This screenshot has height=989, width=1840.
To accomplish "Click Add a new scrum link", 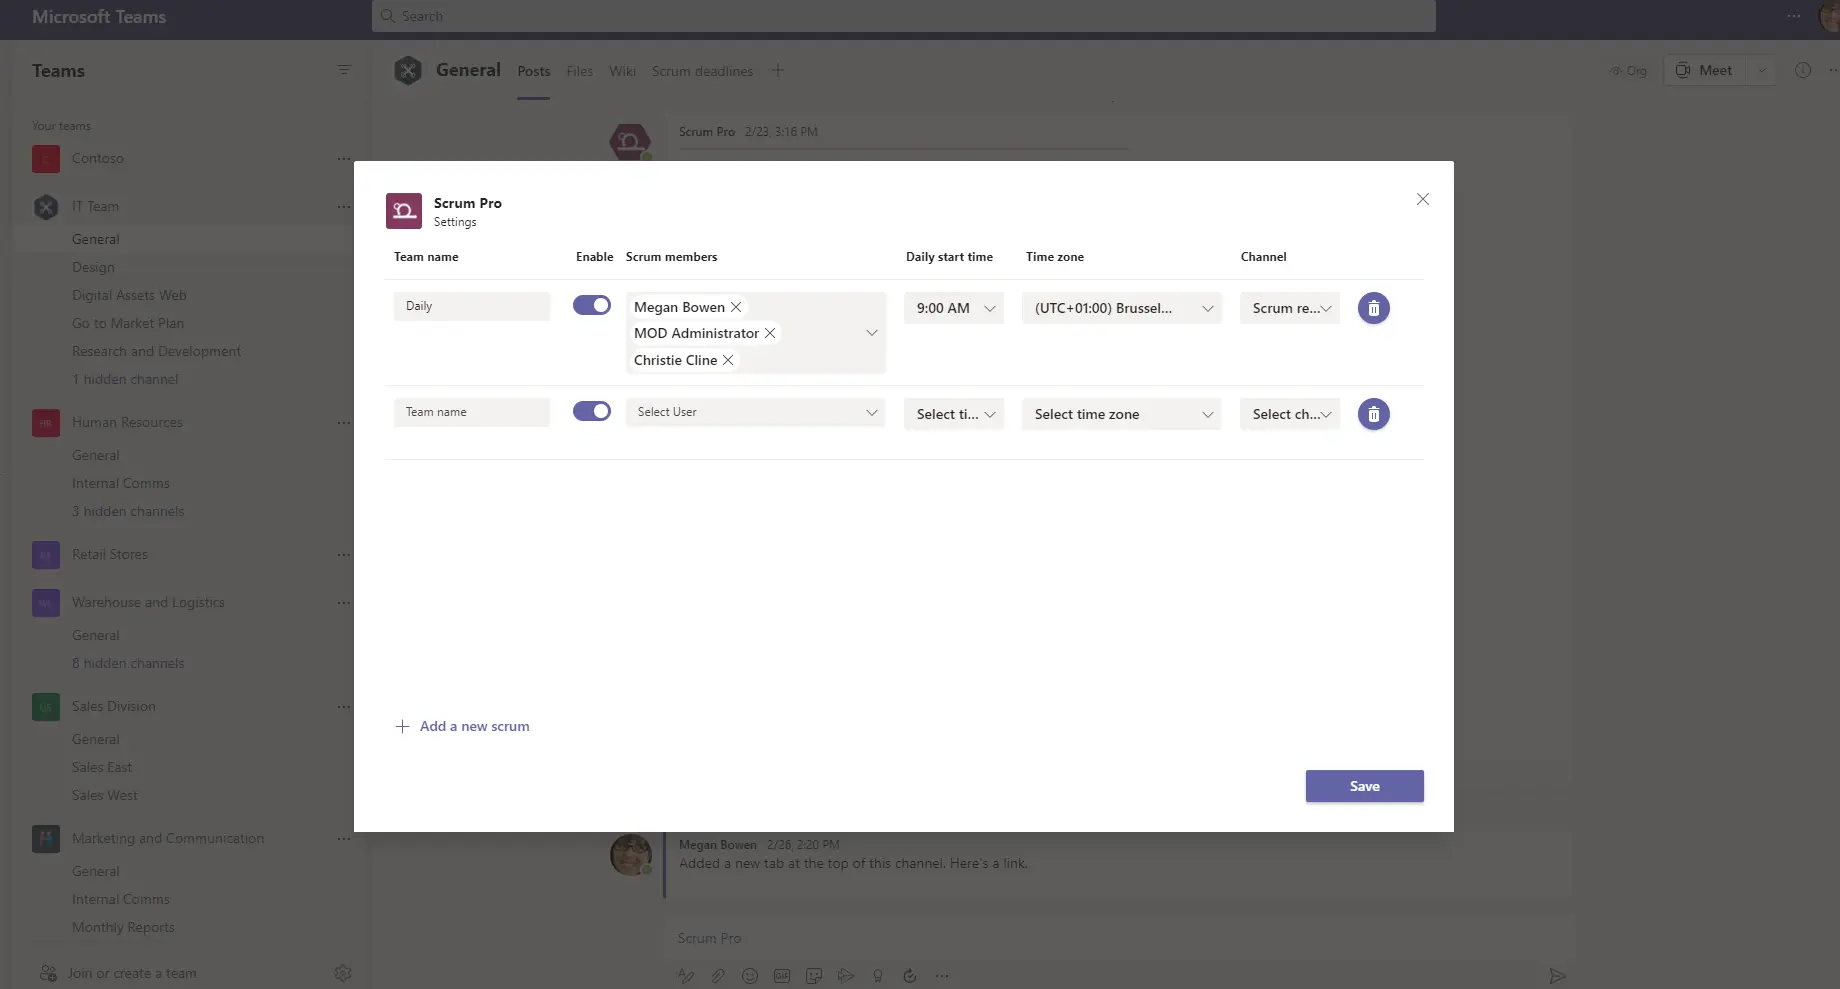I will coord(475,726).
